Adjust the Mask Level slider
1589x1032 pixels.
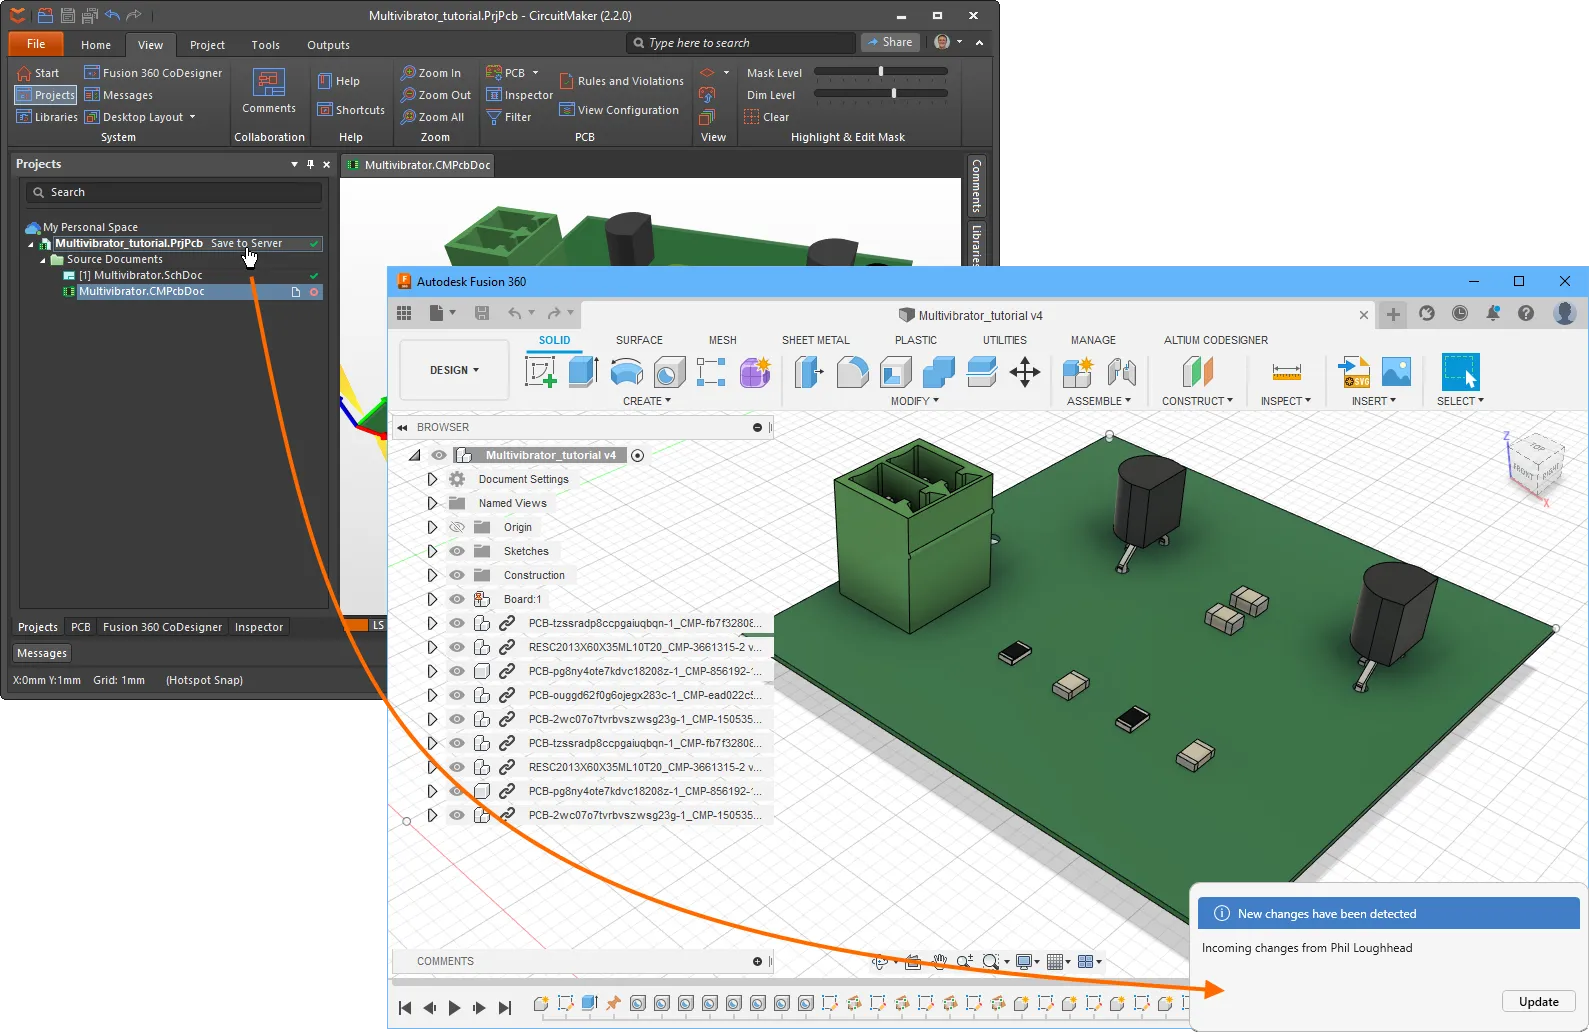pyautogui.click(x=880, y=72)
